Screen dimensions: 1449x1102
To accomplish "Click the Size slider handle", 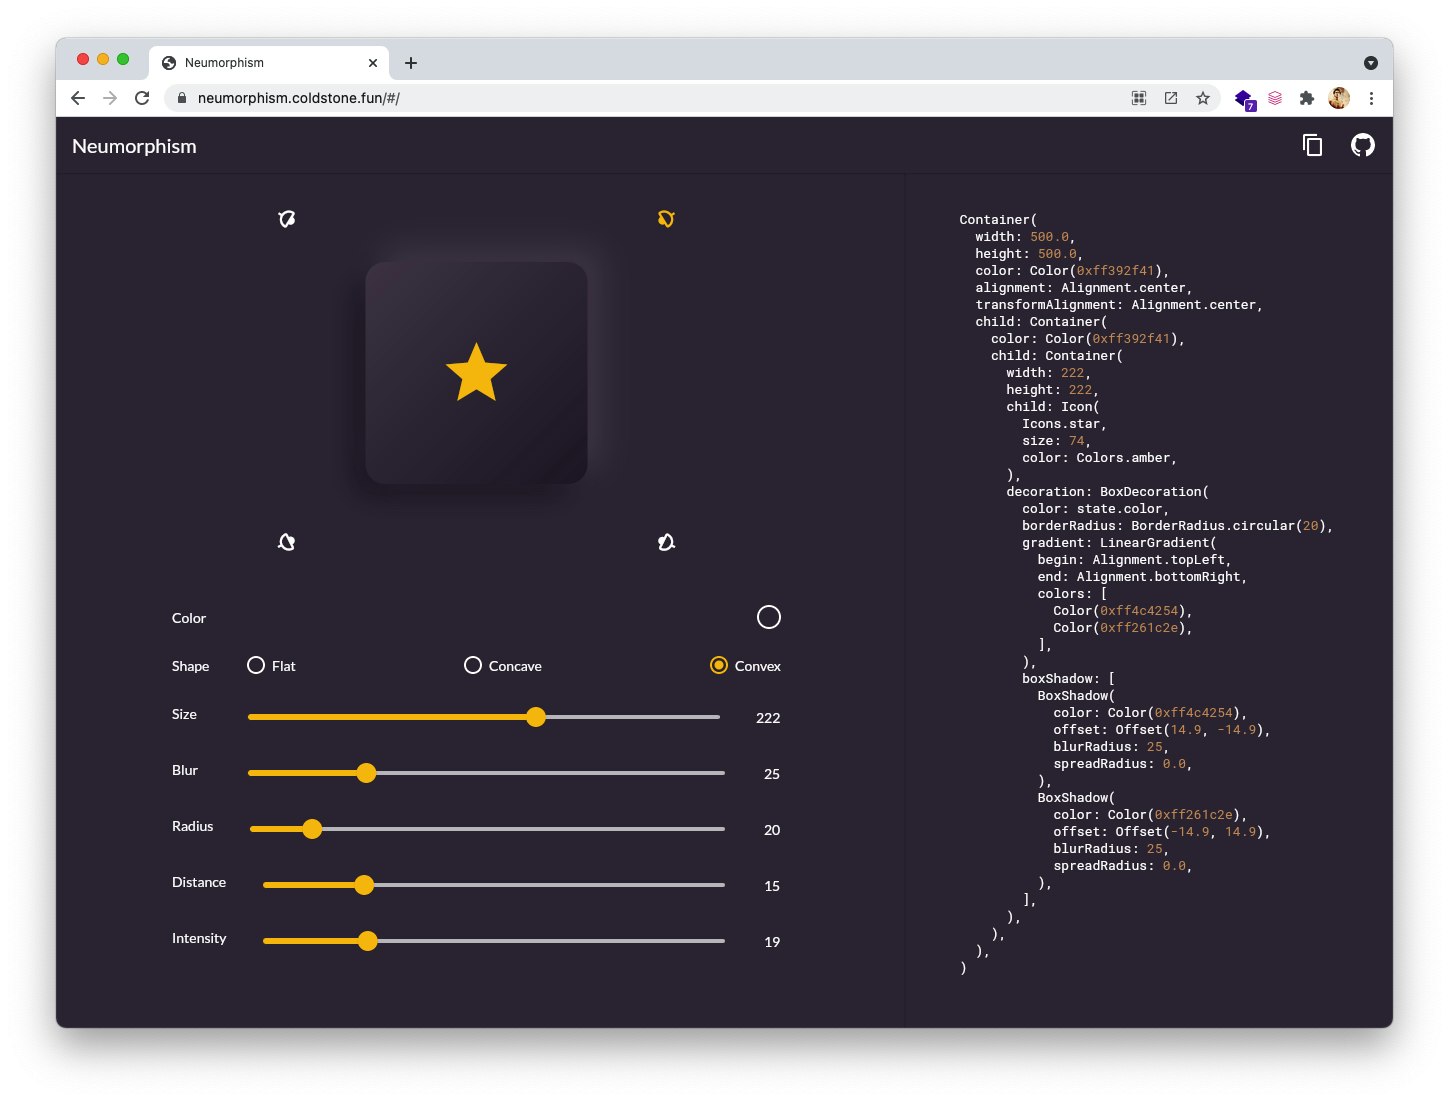I will point(536,717).
